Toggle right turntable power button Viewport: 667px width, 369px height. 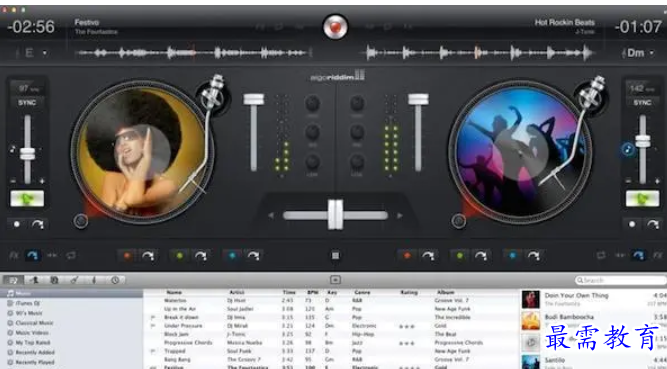[x=458, y=221]
